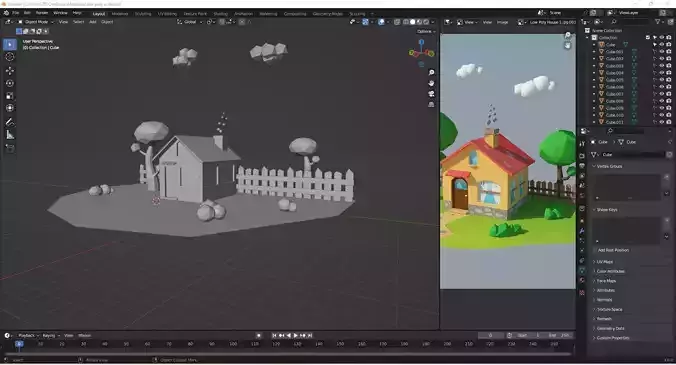The image size is (676, 365).
Task: Open the Tool properties tab
Action: (582, 144)
